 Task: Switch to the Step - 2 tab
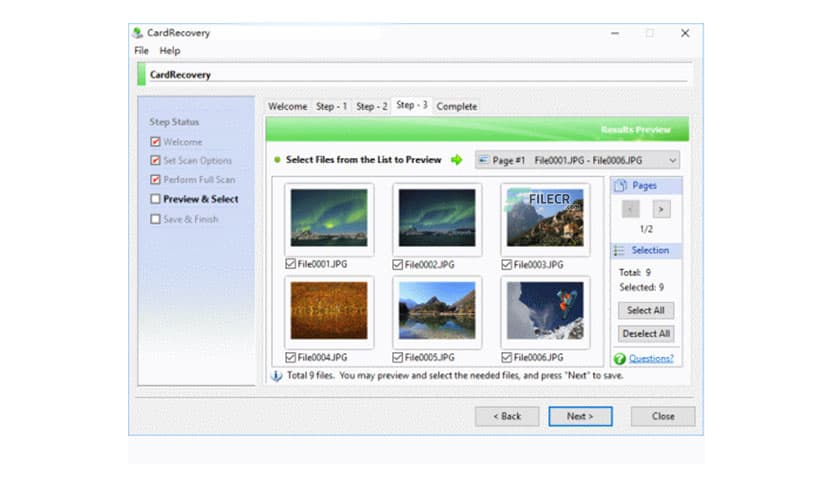point(372,106)
